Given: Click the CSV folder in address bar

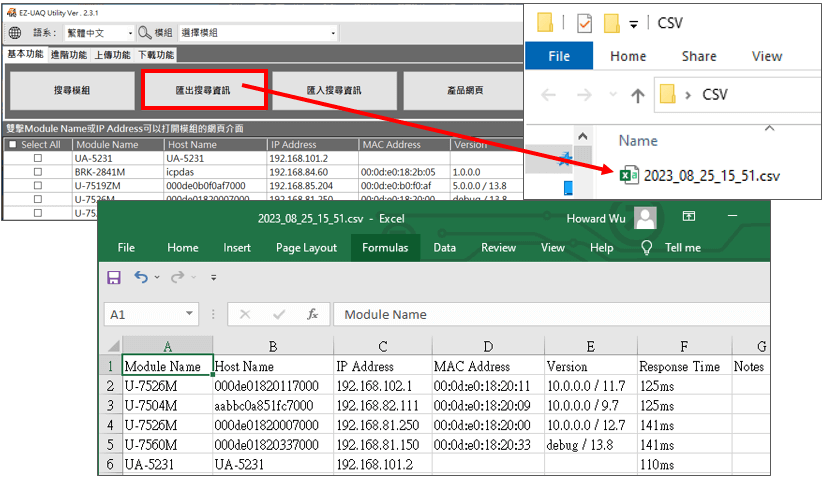Looking at the screenshot, I should point(715,95).
